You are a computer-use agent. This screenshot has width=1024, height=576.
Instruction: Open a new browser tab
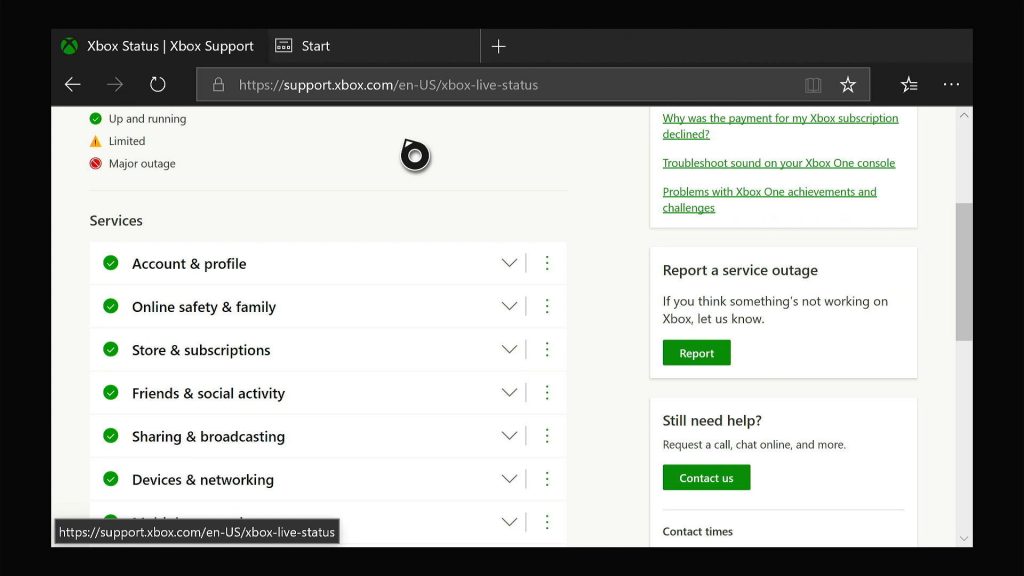click(498, 46)
